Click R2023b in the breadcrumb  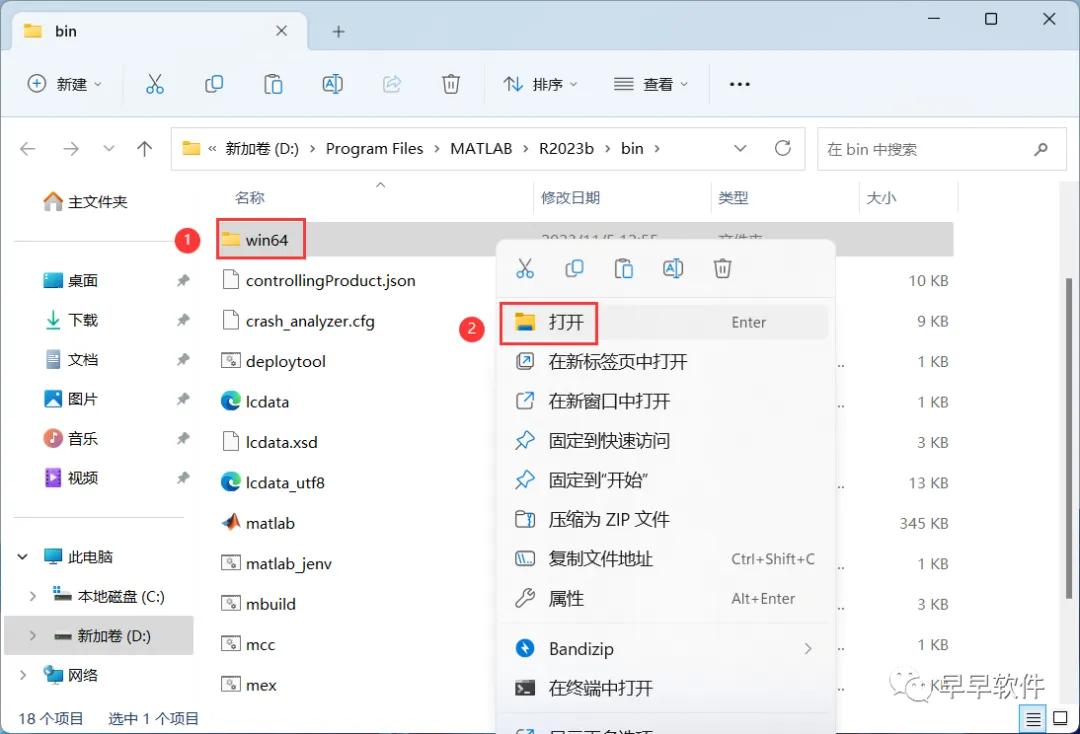pyautogui.click(x=566, y=149)
